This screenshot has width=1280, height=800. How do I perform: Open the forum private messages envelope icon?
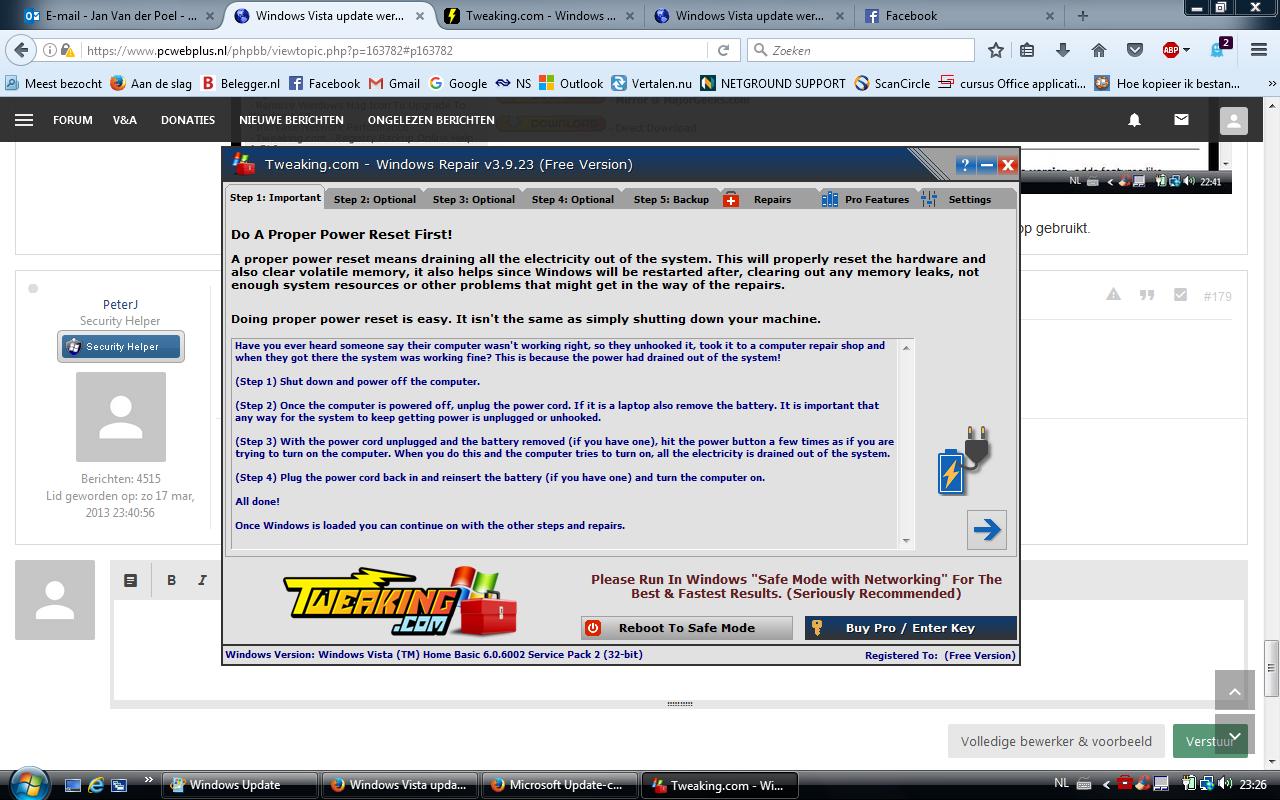coord(1181,119)
